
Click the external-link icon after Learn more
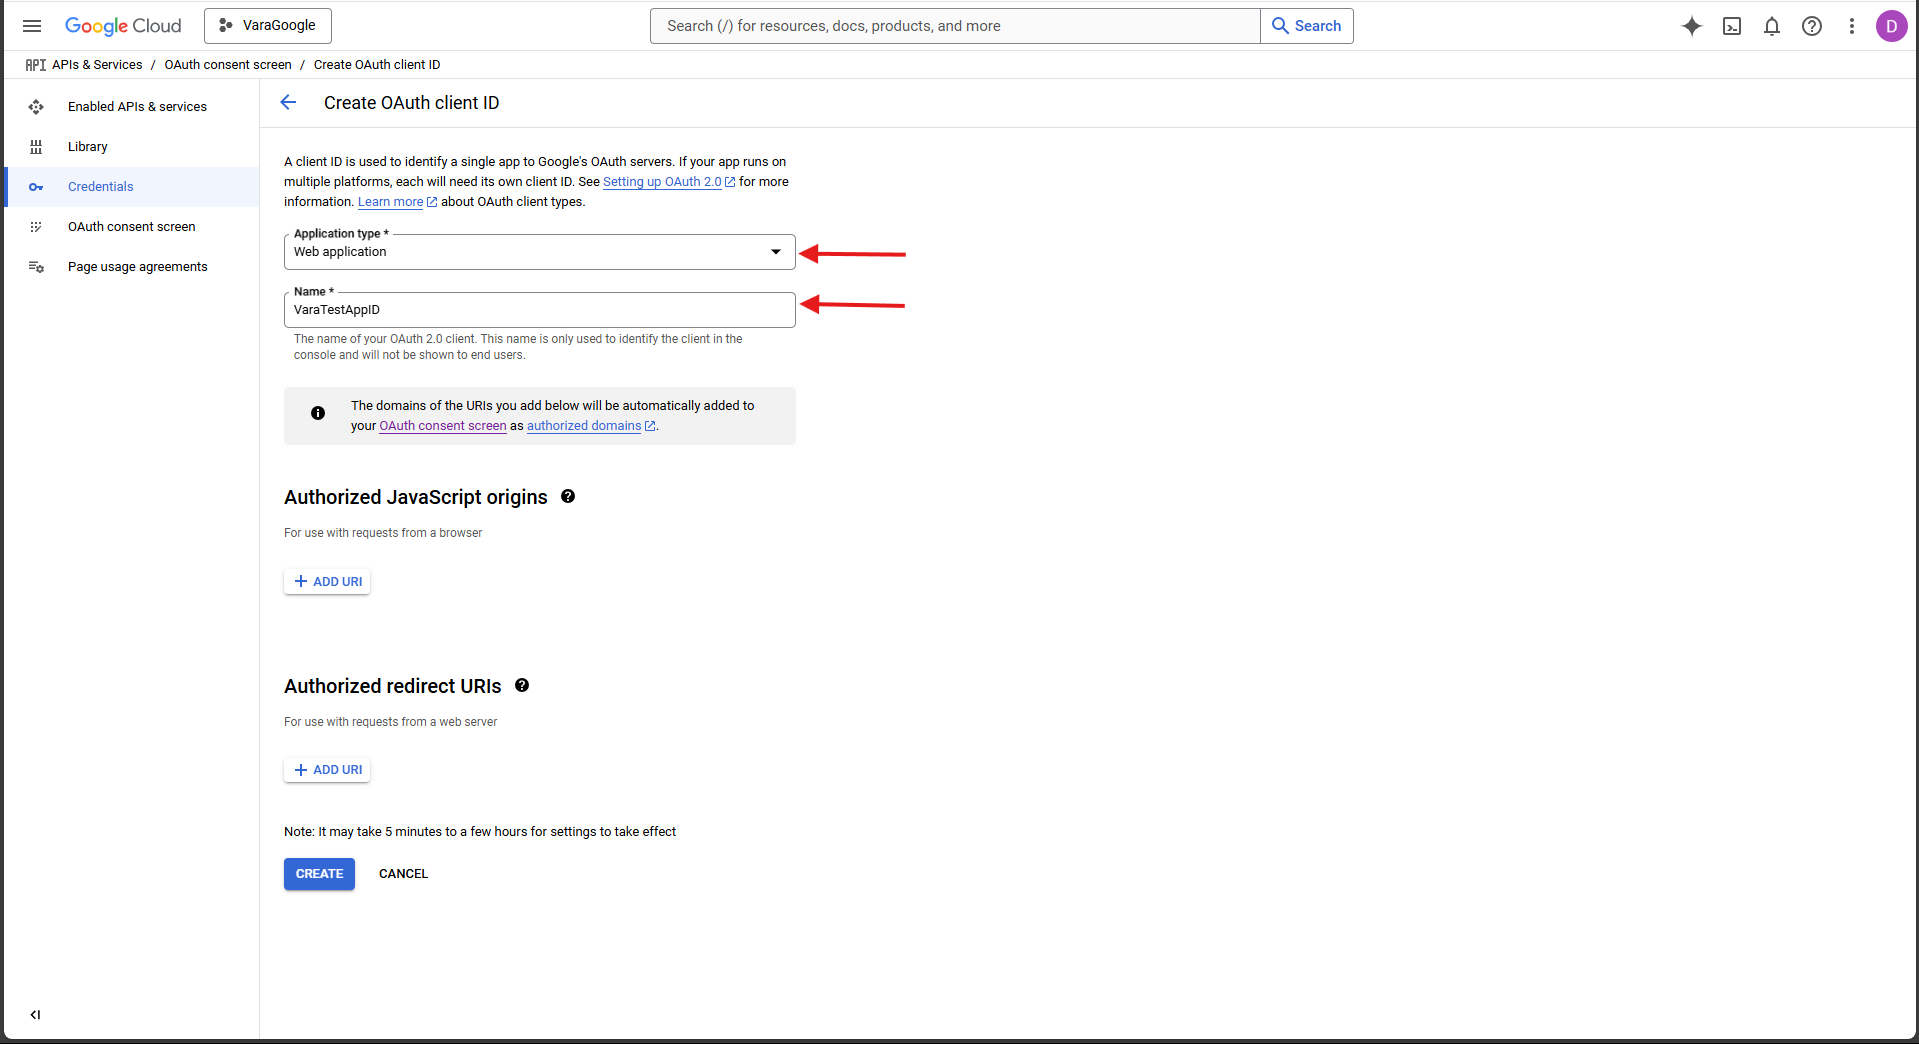(432, 202)
